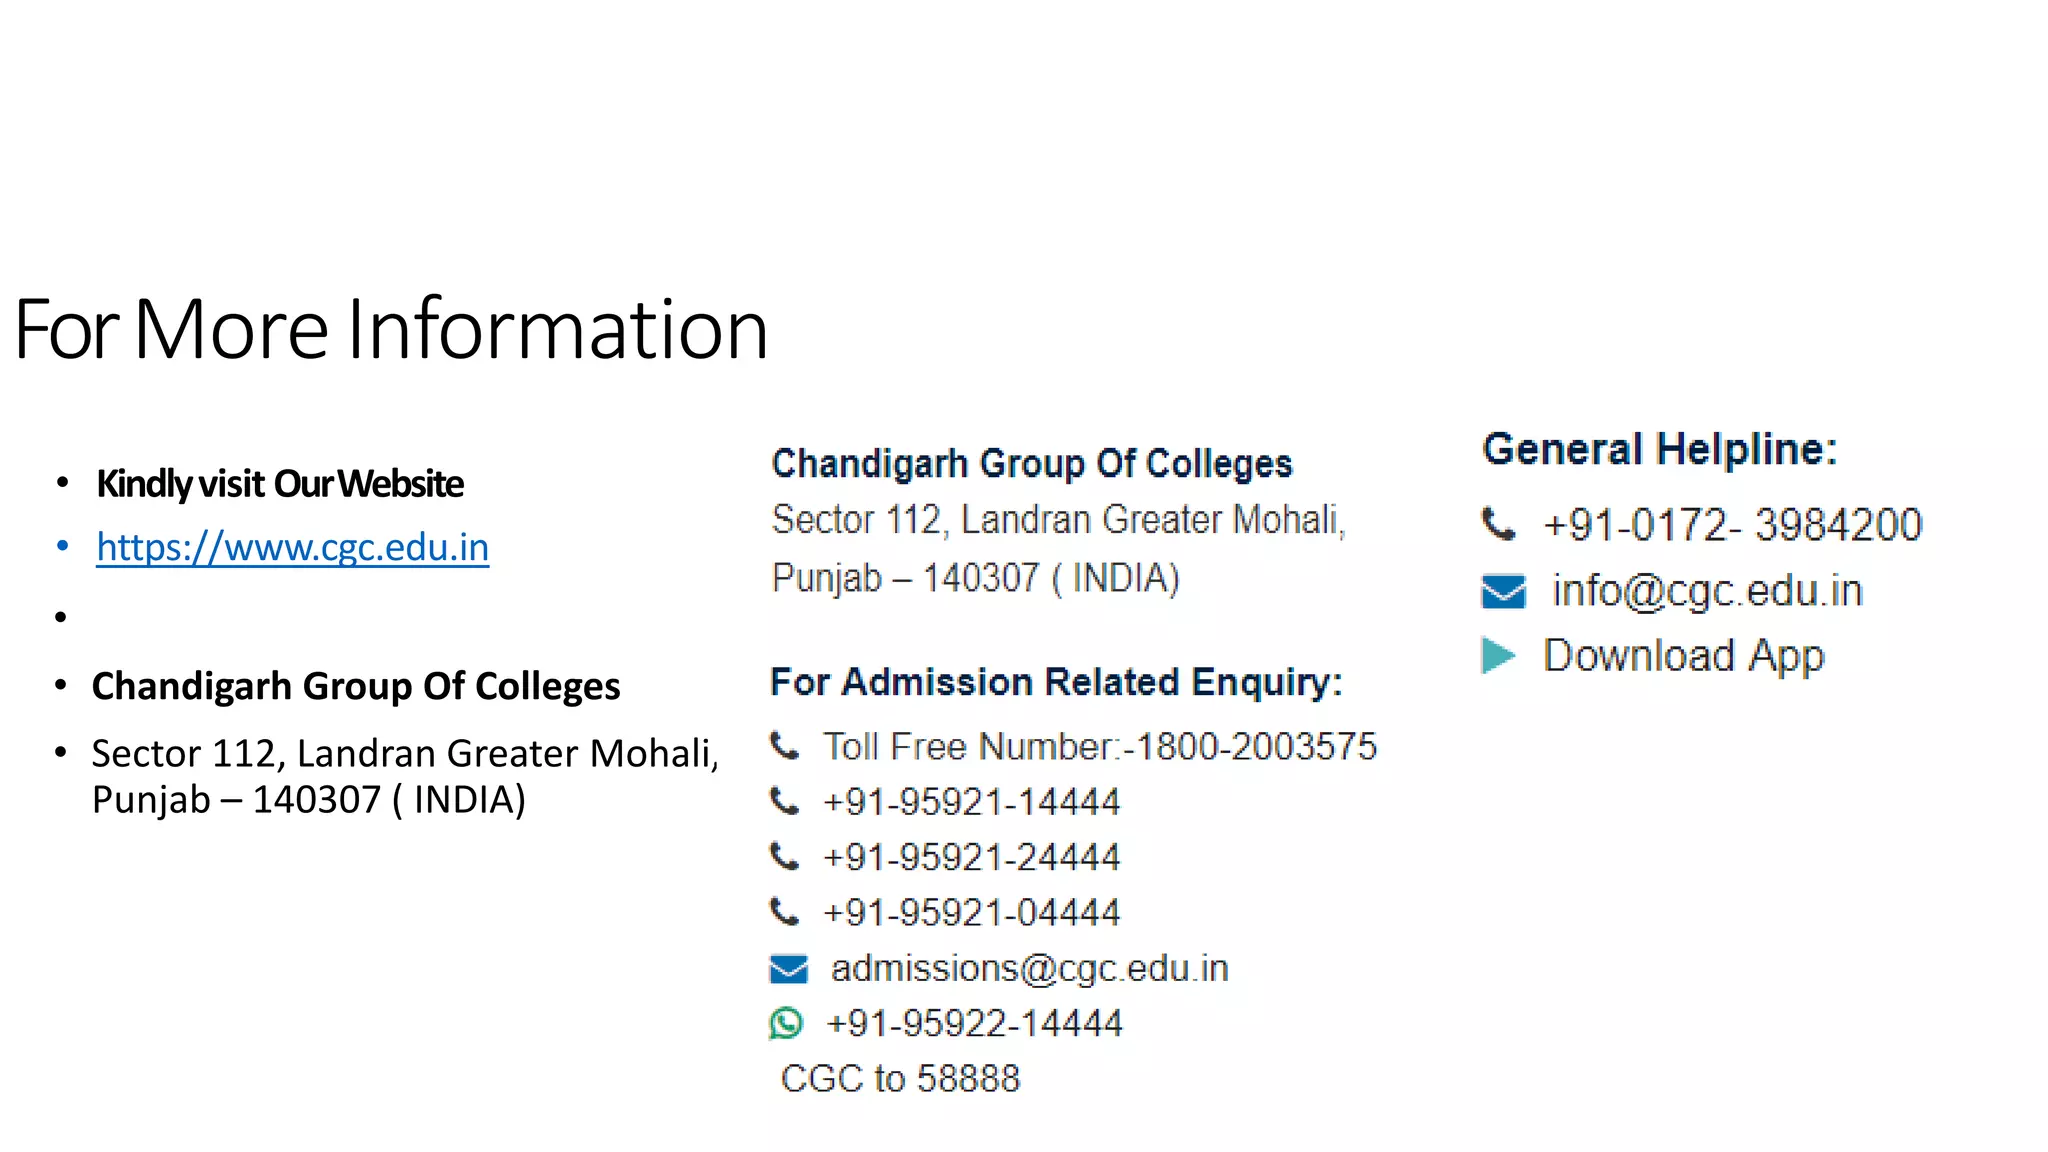
Task: Open the https://www.cgc.edu.in website link
Action: (x=293, y=547)
